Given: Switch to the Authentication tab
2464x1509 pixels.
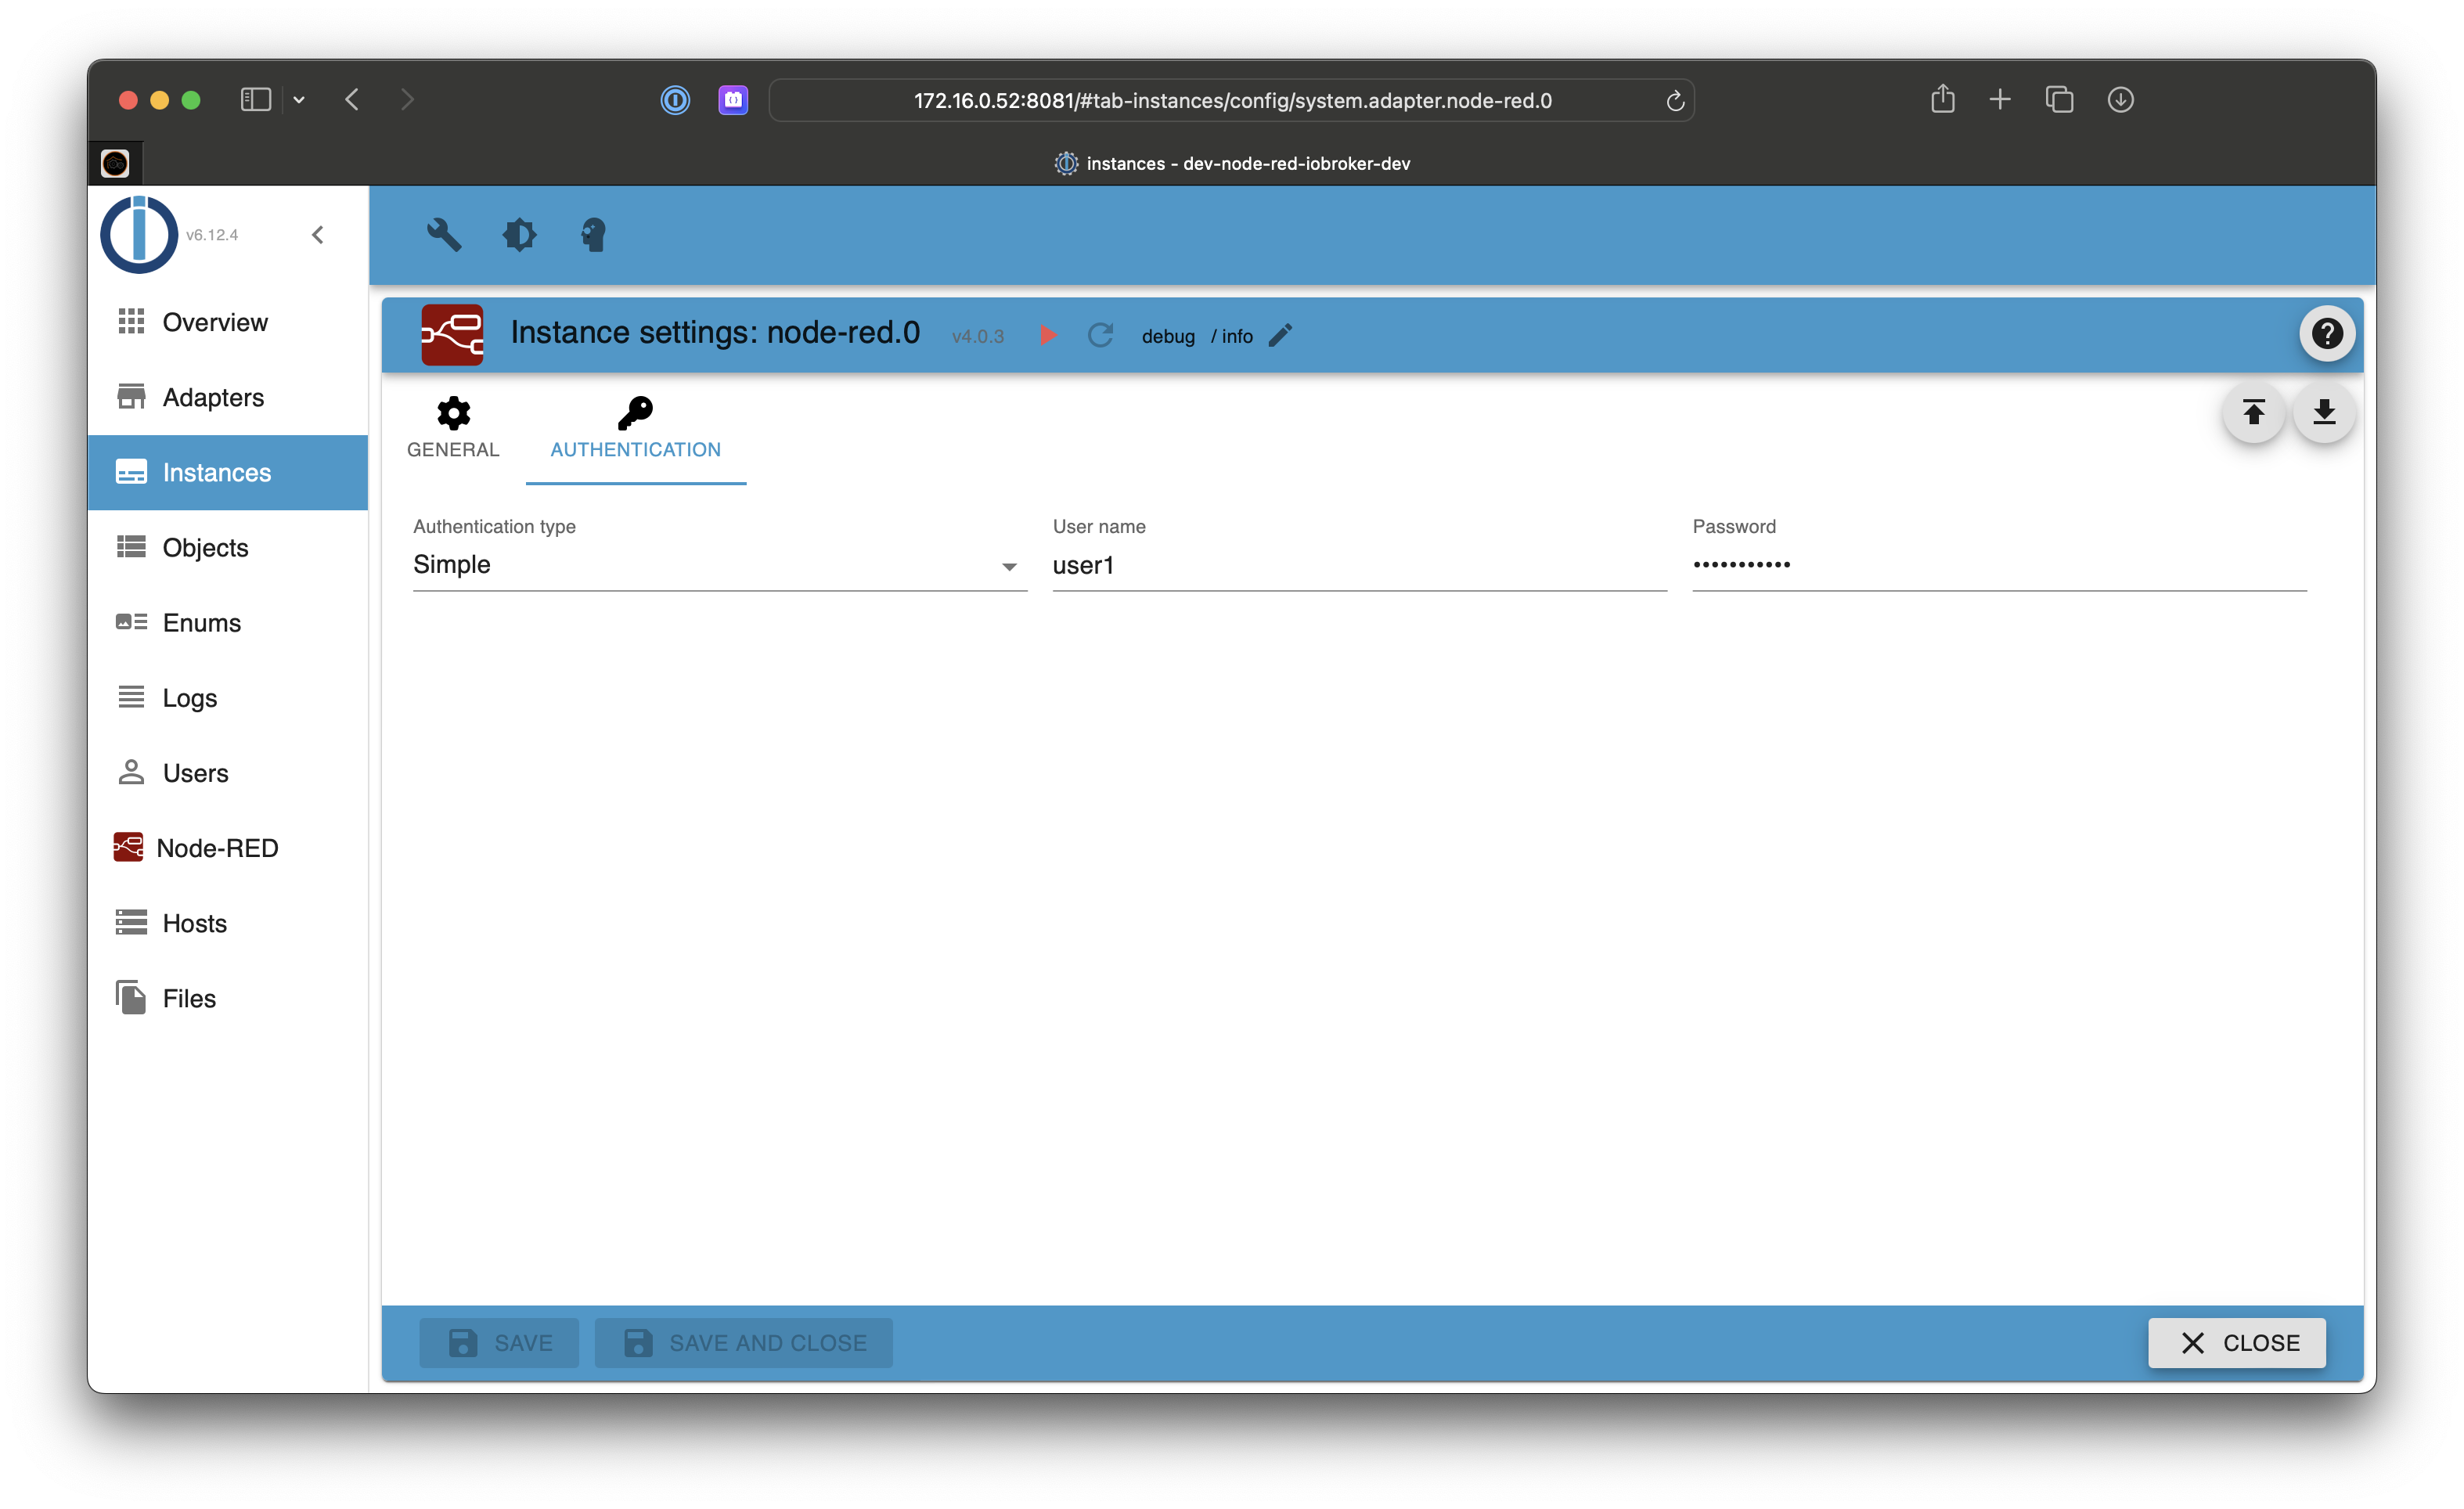Looking at the screenshot, I should [x=635, y=428].
